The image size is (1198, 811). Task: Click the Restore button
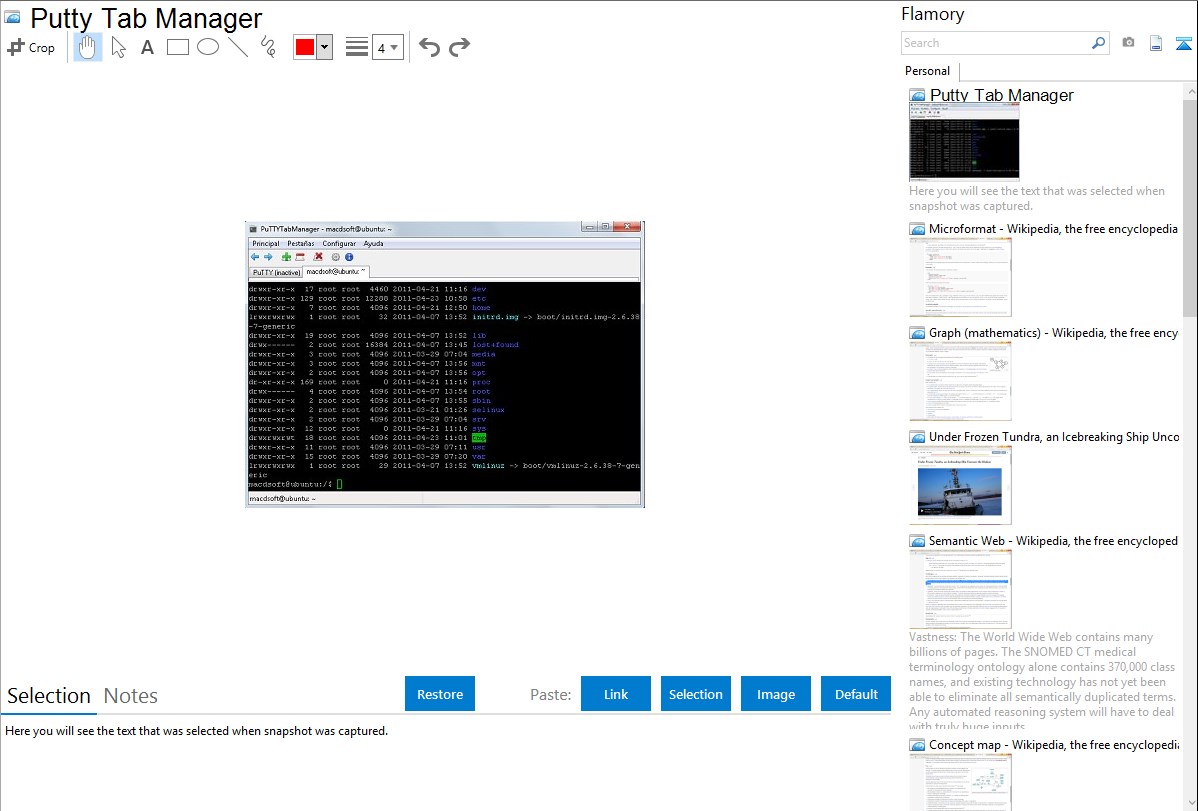440,694
